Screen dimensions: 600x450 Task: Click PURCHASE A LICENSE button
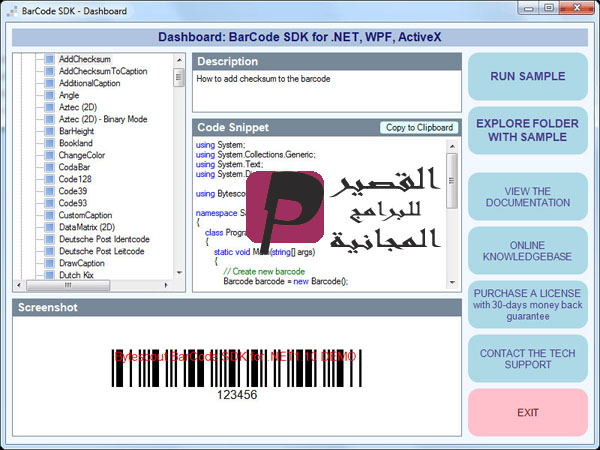[528, 305]
